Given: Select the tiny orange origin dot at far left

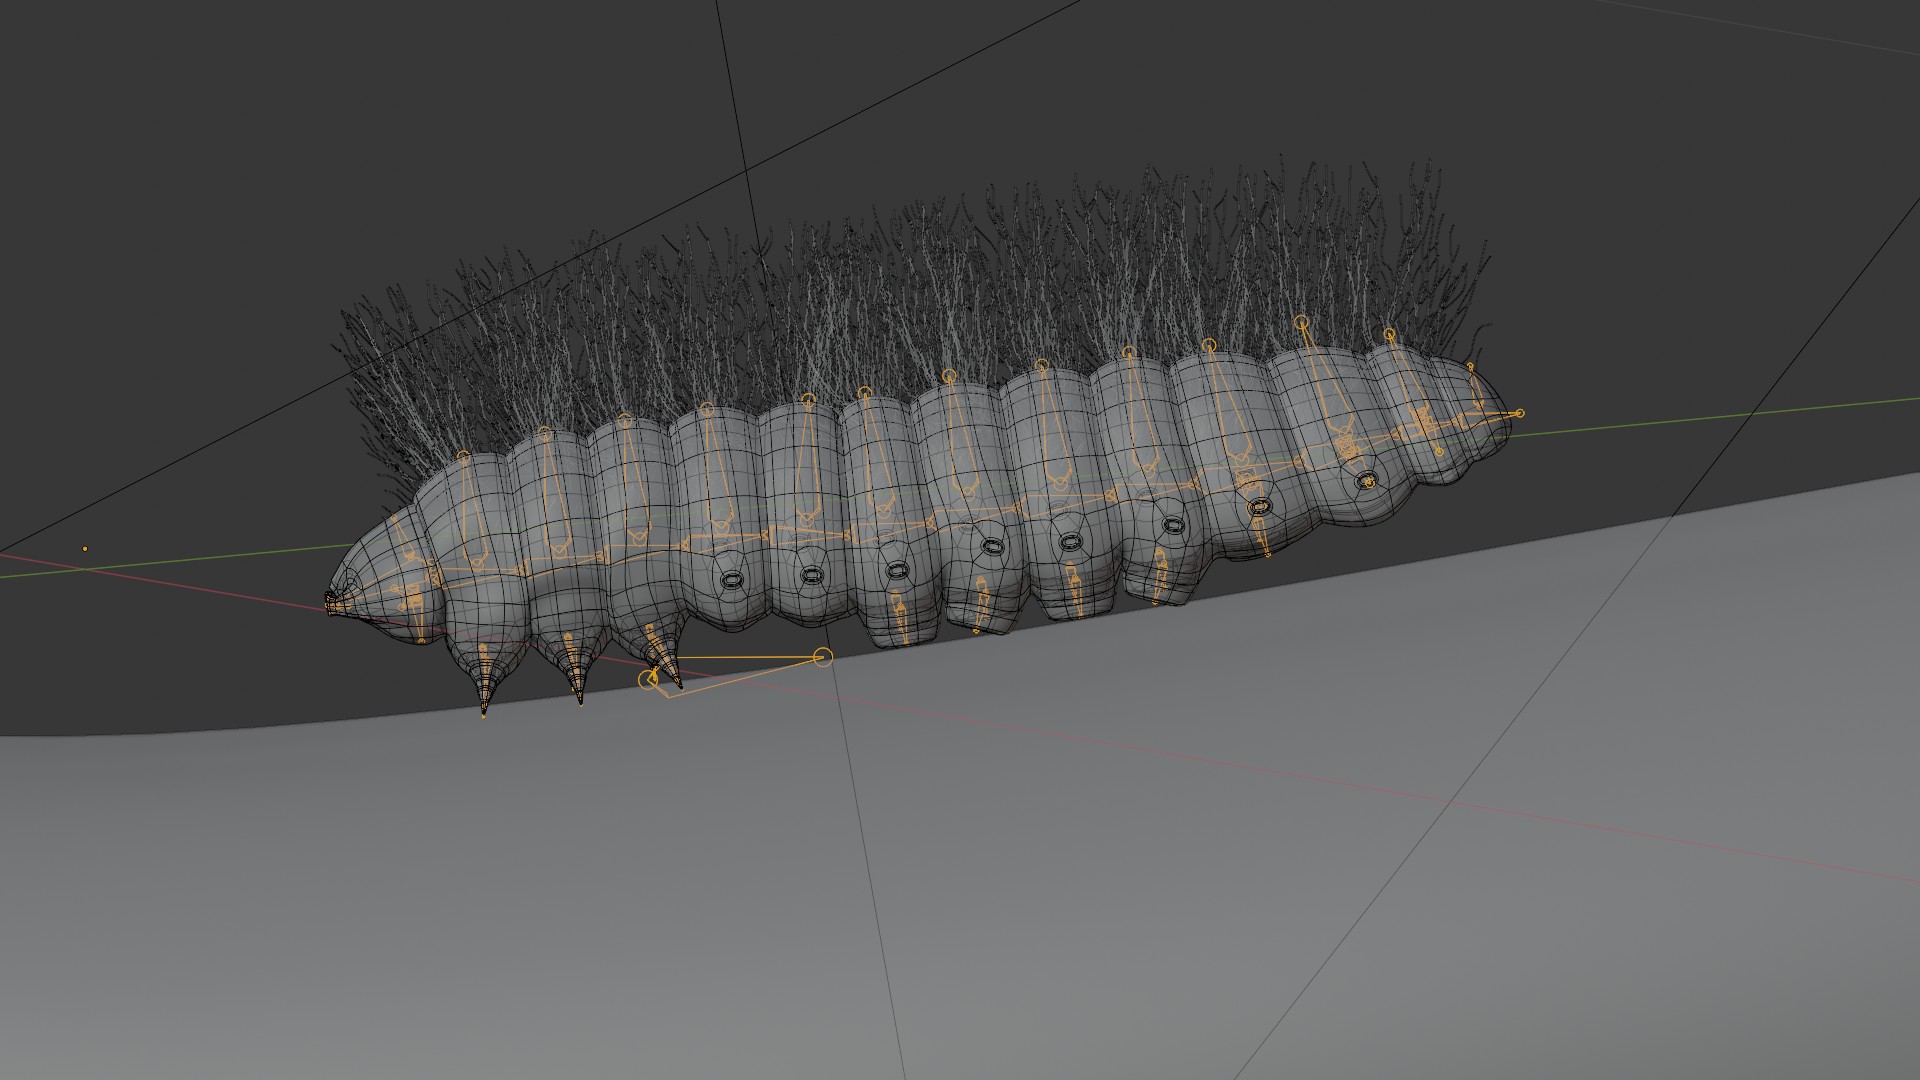Looking at the screenshot, I should (85, 549).
